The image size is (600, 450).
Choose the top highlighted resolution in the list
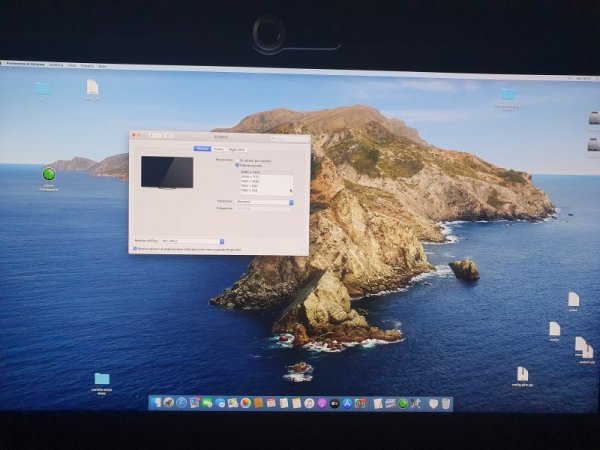tap(266, 172)
